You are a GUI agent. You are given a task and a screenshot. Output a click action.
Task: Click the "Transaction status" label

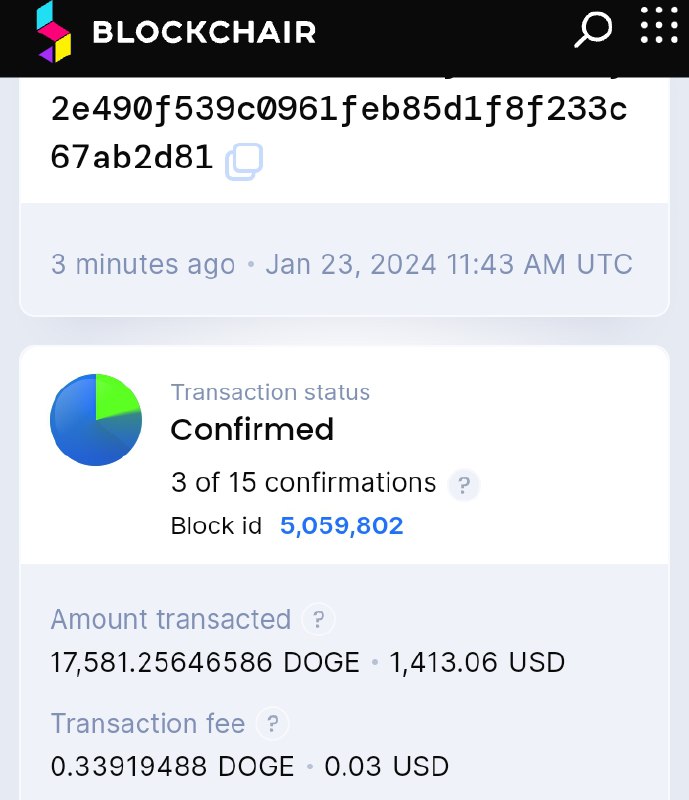coord(270,392)
